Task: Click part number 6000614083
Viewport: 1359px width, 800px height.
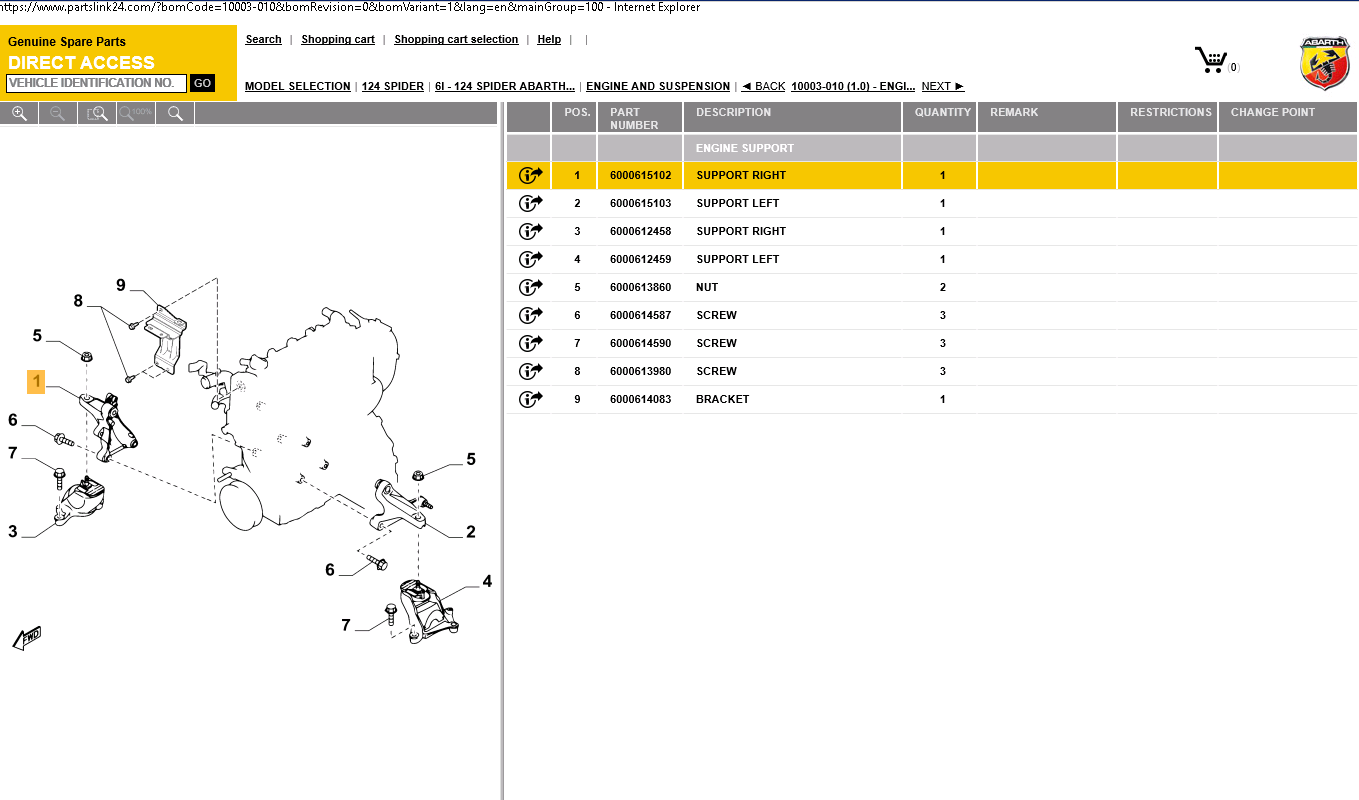Action: click(x=641, y=399)
